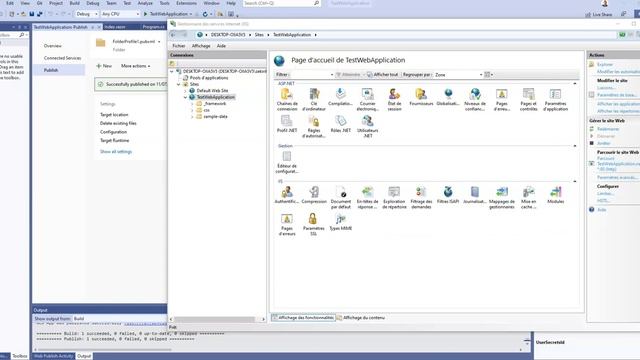Open Compilation .NET feature icon
The width and height of the screenshot is (640, 360).
tap(340, 97)
